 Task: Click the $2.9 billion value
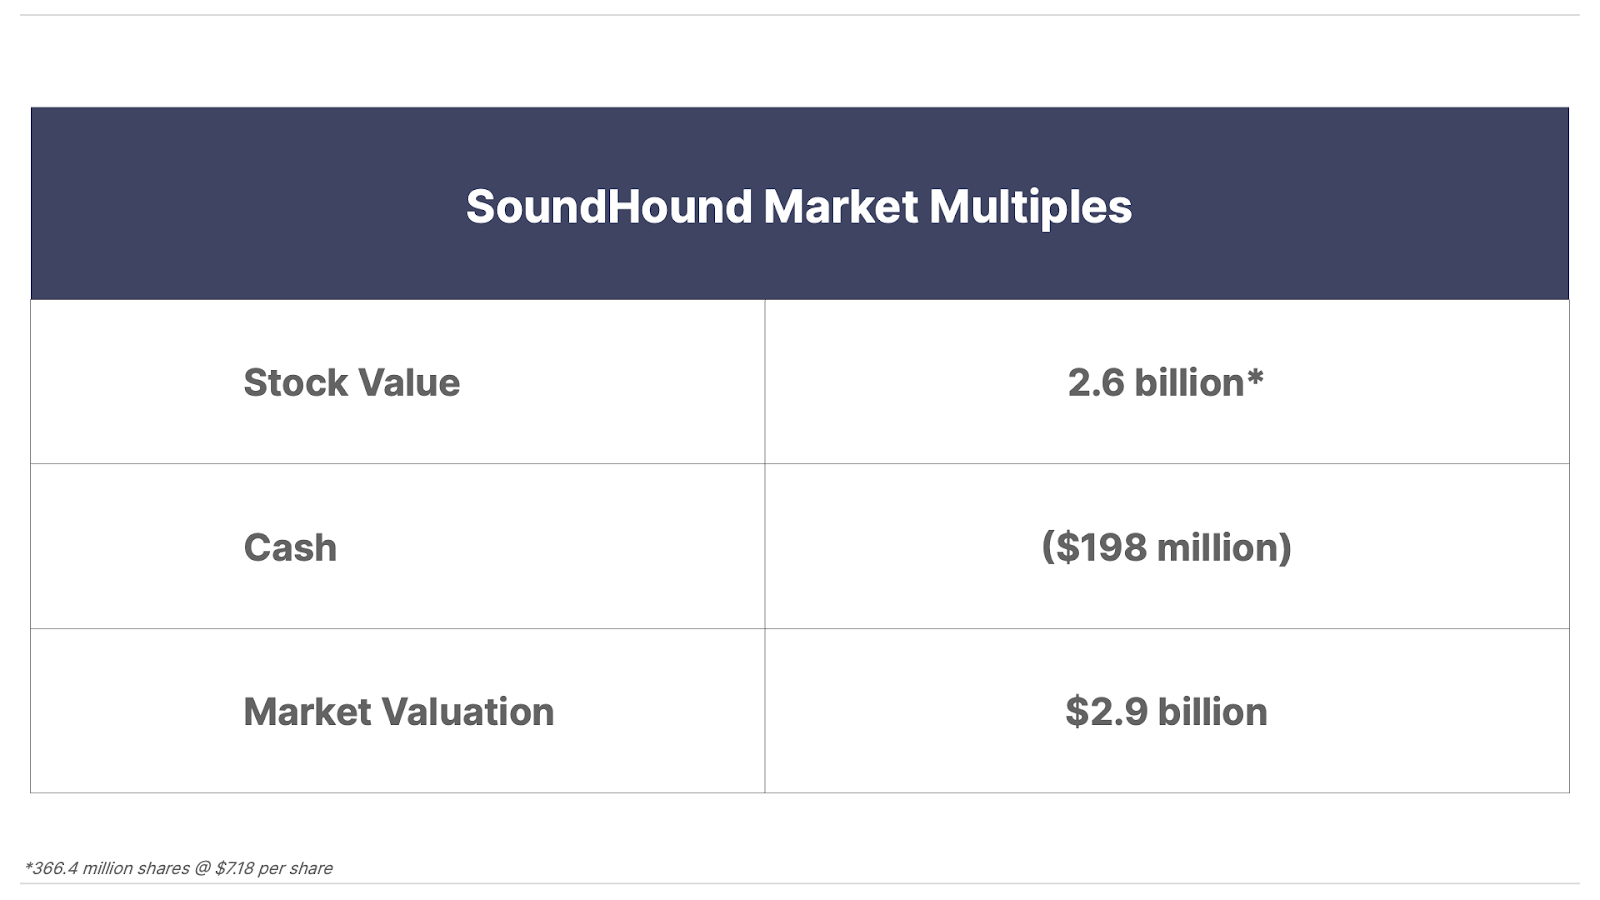click(x=1166, y=712)
